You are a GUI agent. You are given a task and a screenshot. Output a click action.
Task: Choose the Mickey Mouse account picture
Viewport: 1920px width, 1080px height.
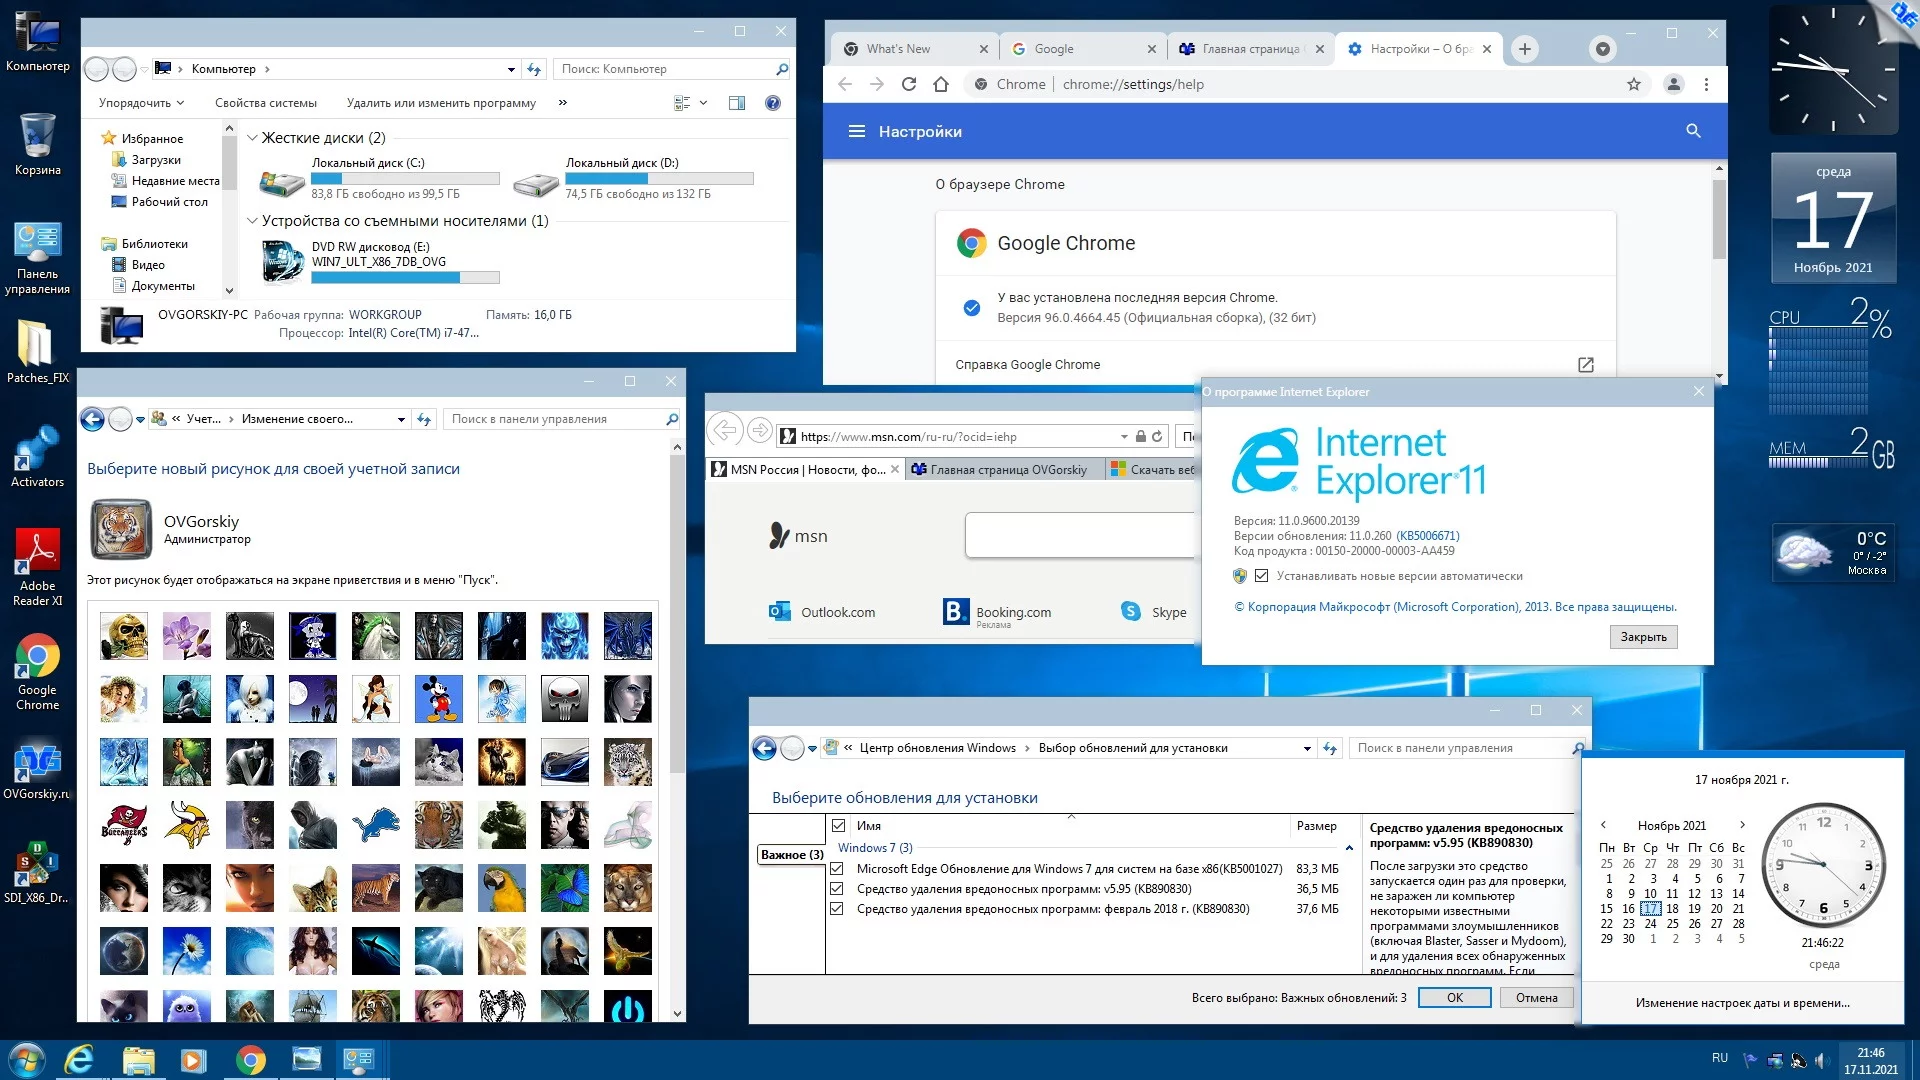point(438,699)
